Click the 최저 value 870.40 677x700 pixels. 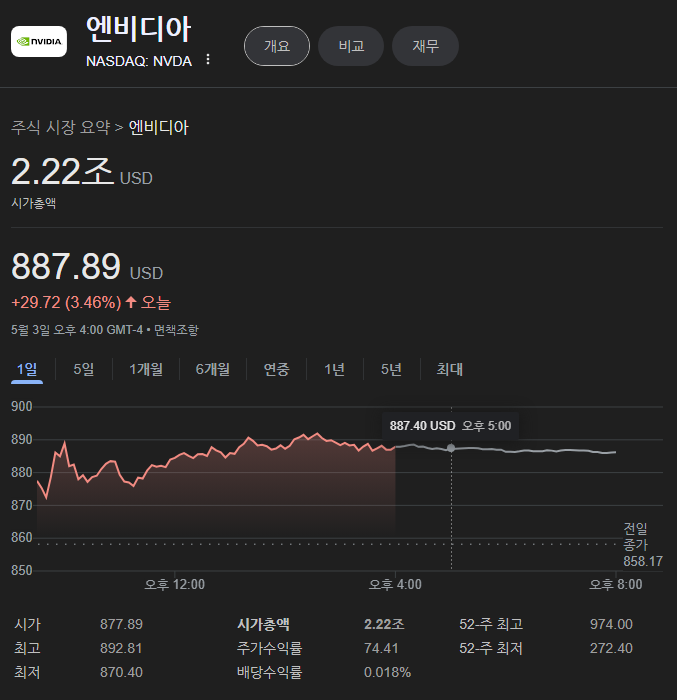point(121,672)
